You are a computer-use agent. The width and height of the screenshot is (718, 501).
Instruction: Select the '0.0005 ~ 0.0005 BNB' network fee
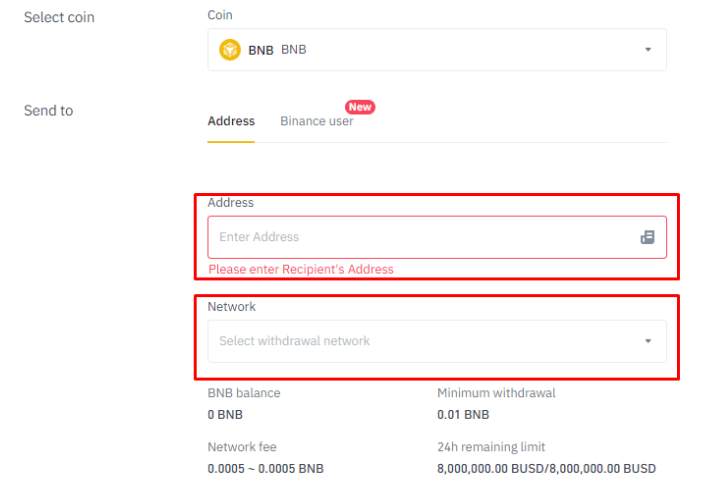266,469
